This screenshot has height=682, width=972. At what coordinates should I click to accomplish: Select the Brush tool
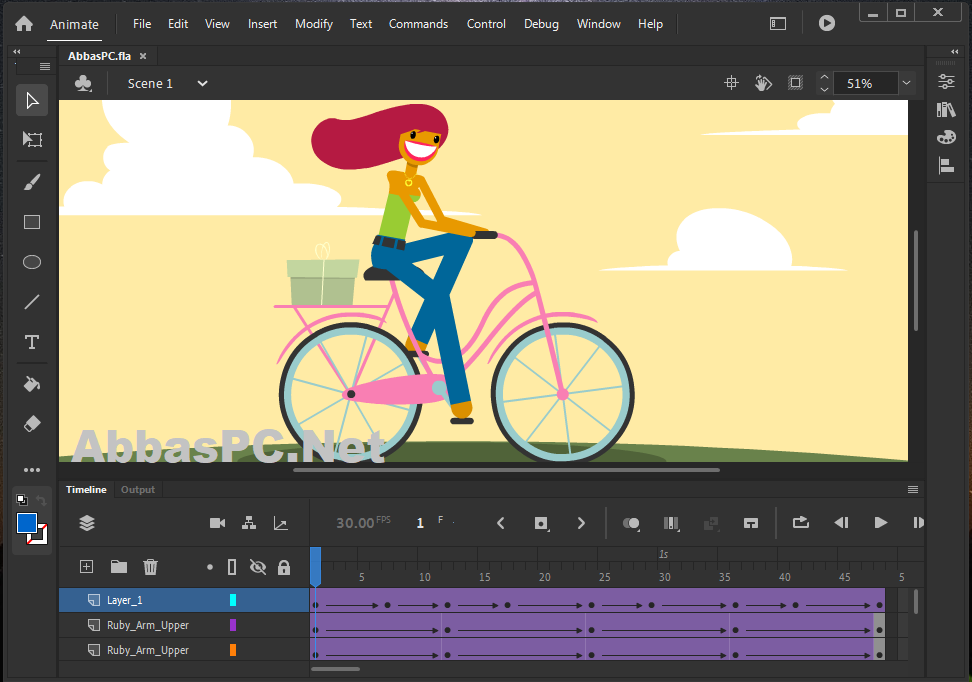pyautogui.click(x=32, y=182)
